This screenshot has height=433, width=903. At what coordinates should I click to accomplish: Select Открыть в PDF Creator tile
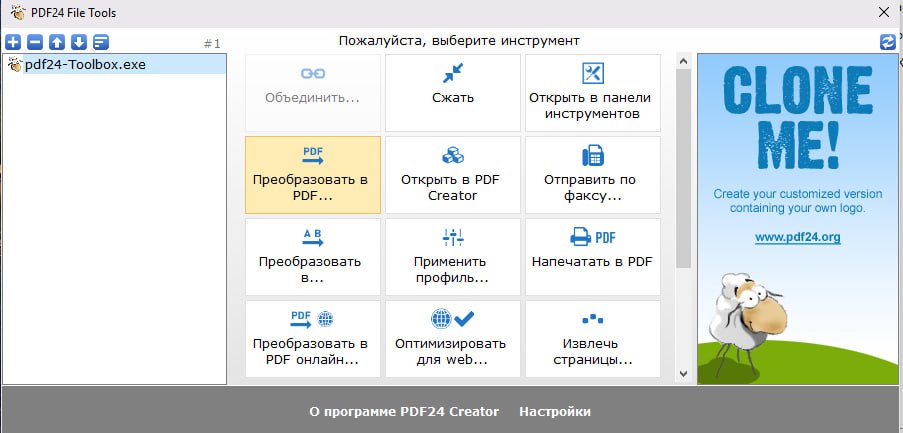pos(453,175)
